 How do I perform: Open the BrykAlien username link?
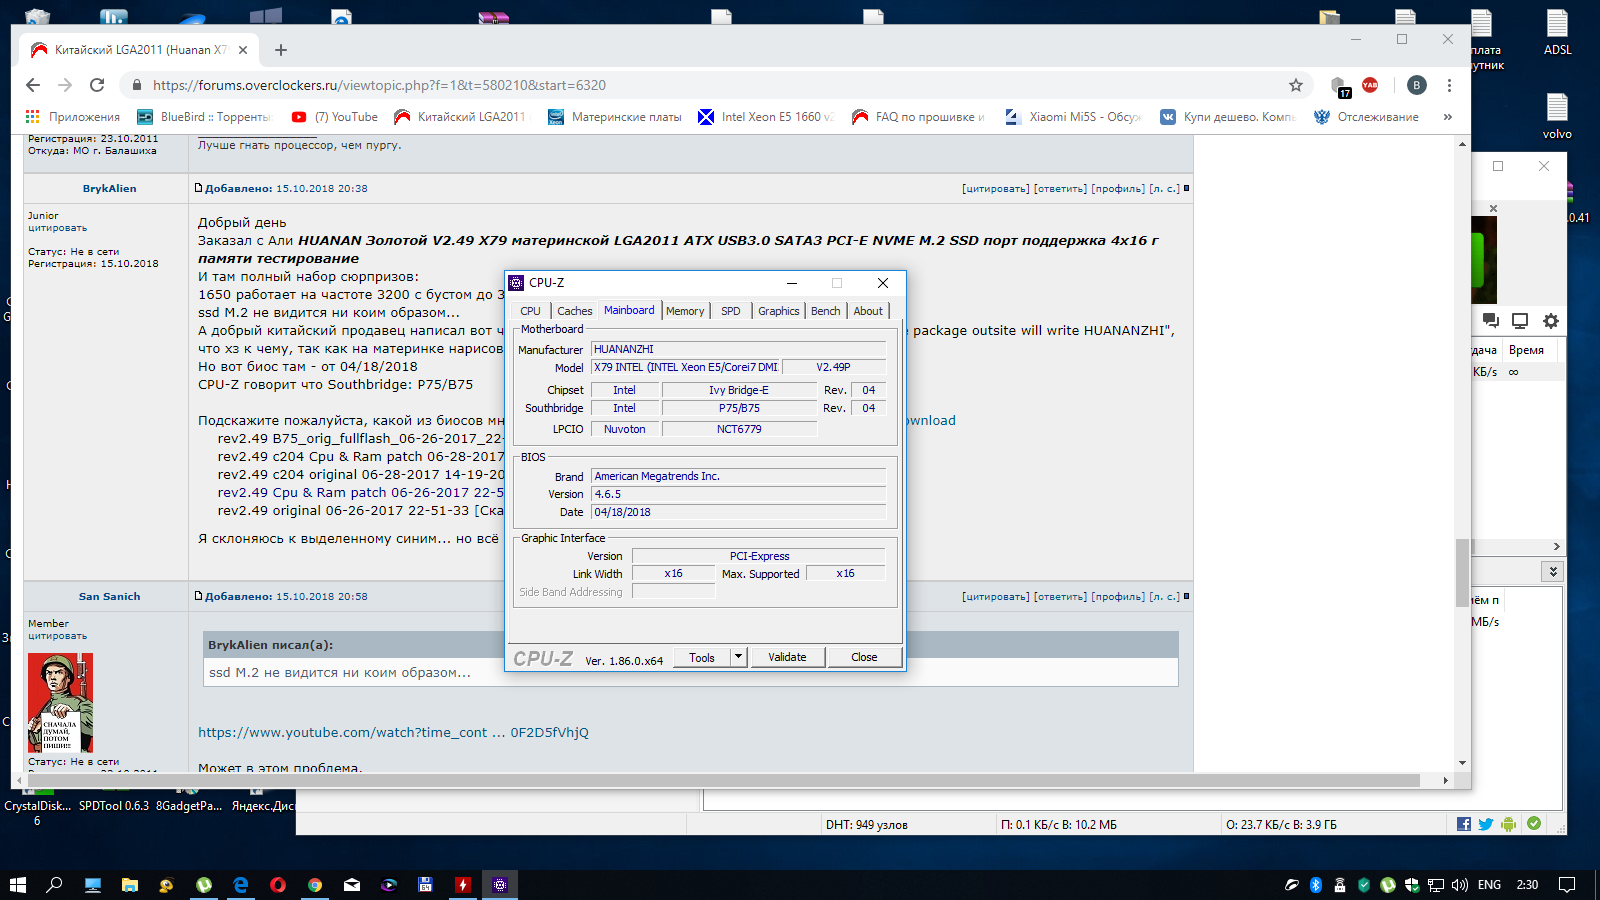click(109, 188)
